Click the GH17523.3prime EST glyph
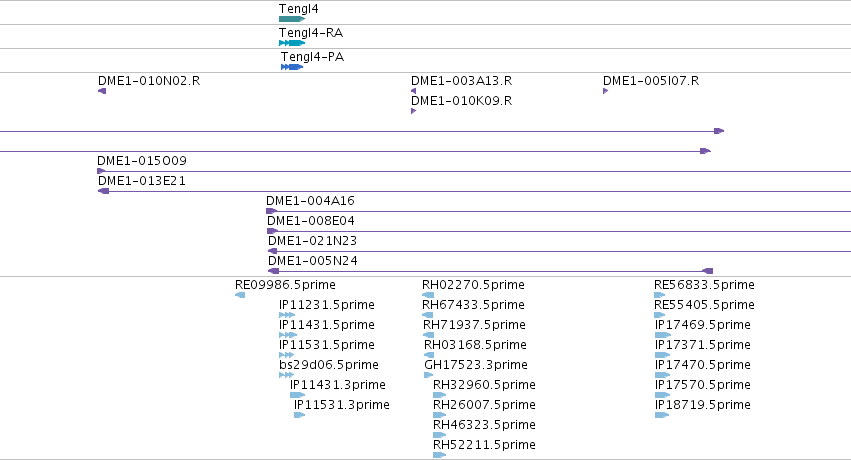Image resolution: width=851 pixels, height=460 pixels. pos(429,375)
